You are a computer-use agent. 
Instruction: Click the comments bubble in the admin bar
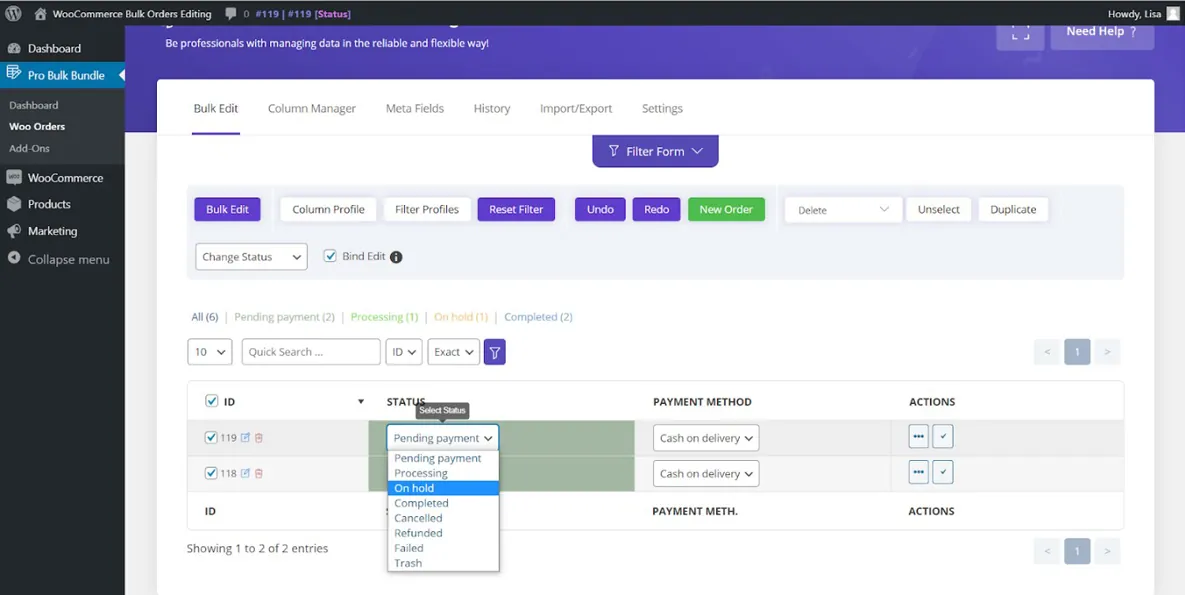coord(232,14)
